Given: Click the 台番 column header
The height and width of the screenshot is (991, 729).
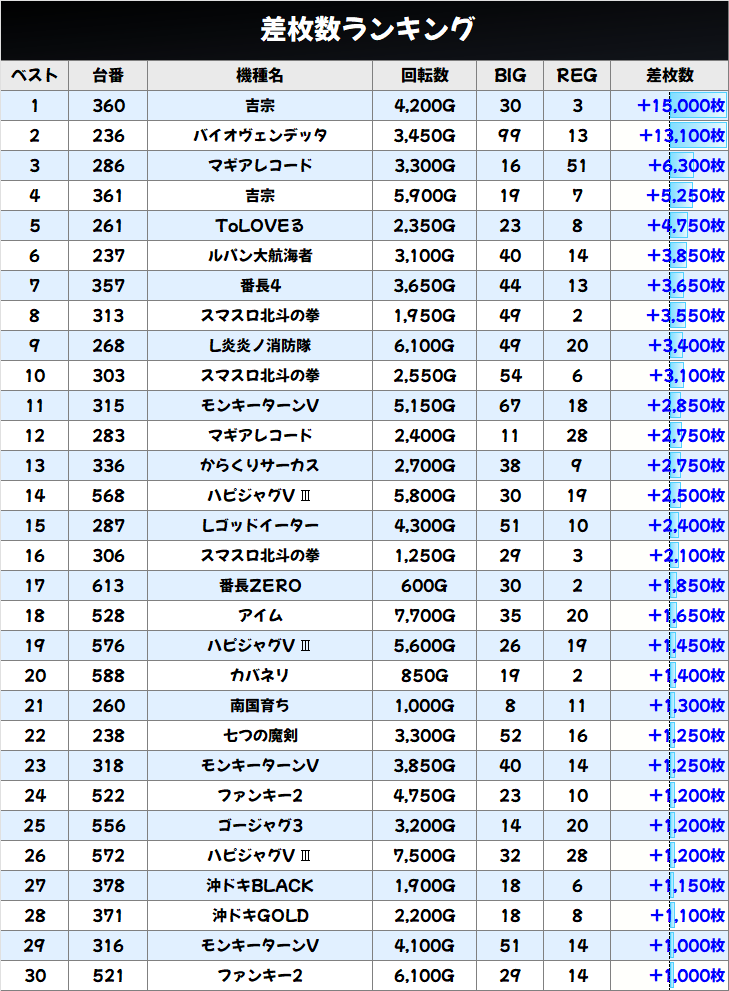Looking at the screenshot, I should (108, 76).
